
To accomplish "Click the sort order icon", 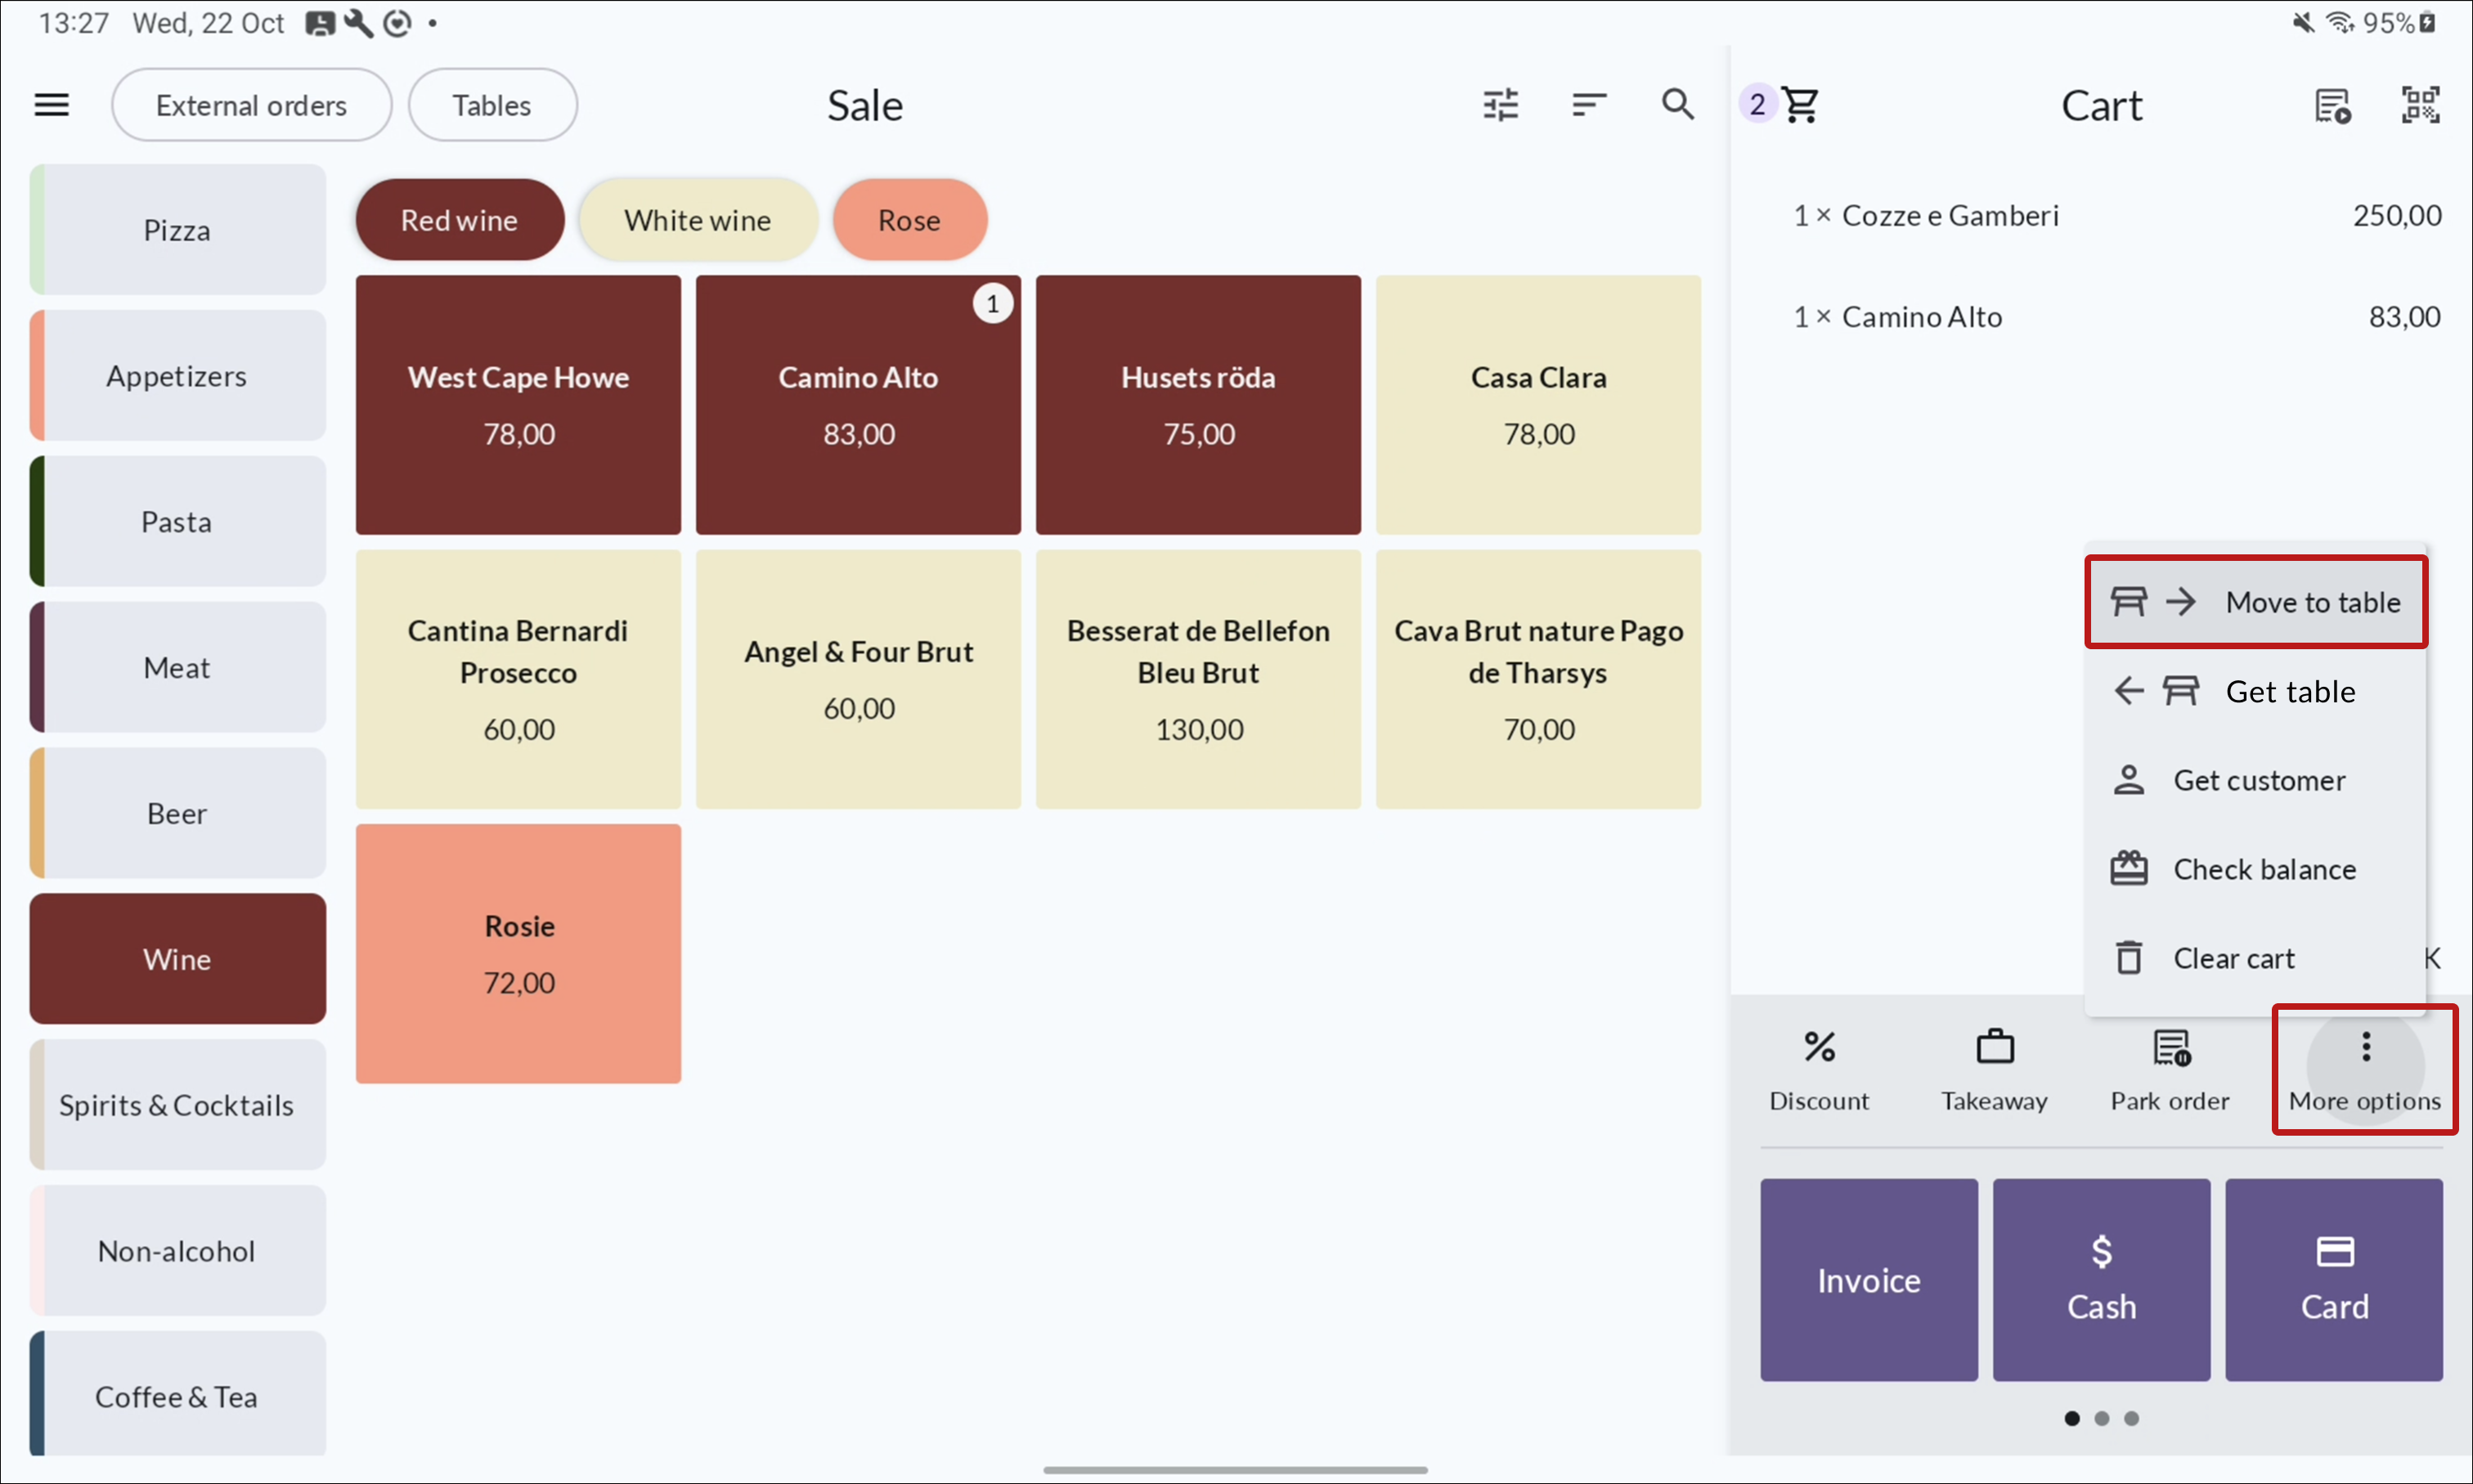I will click(x=1588, y=105).
